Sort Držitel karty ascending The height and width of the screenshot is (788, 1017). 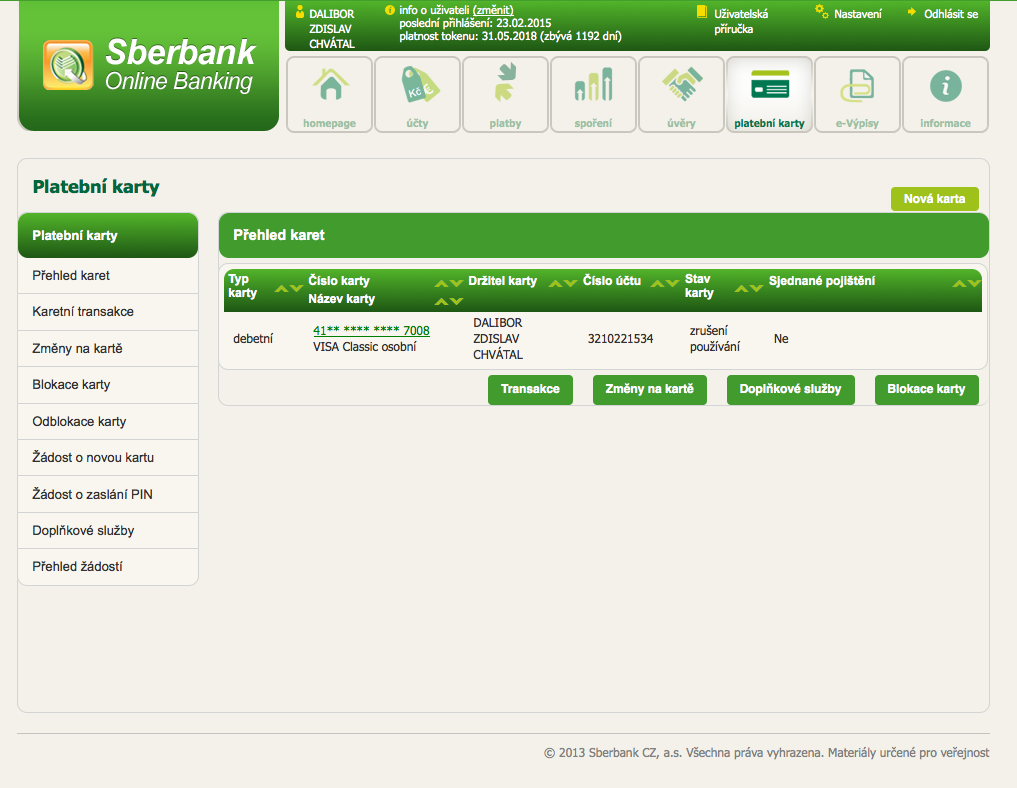click(x=556, y=283)
